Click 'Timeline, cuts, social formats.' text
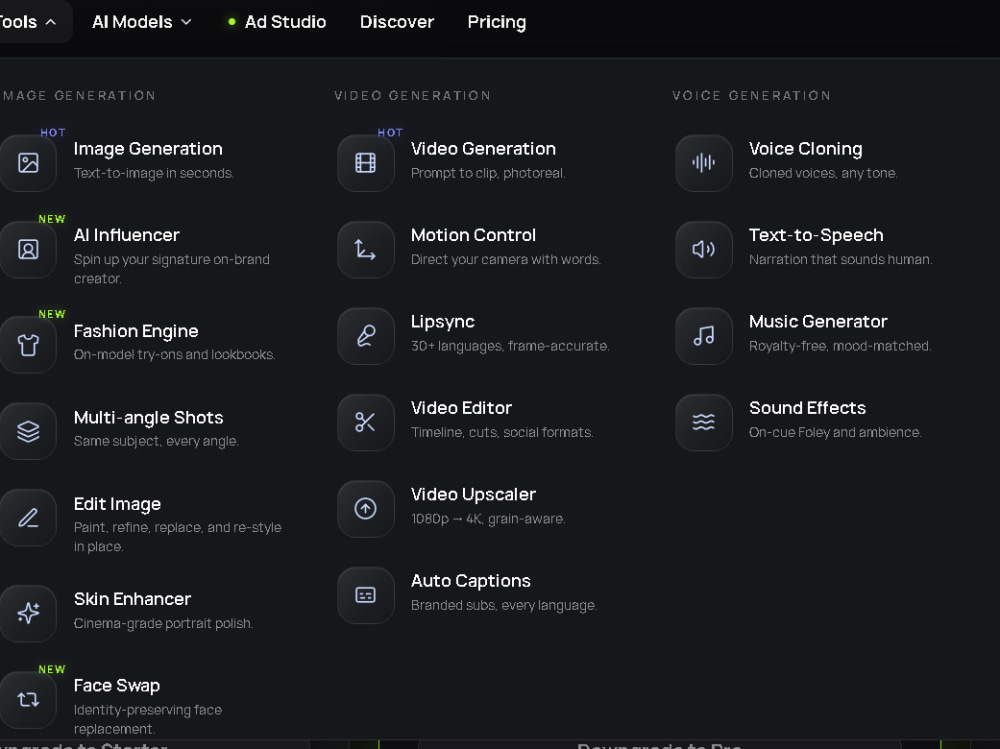 coord(502,433)
